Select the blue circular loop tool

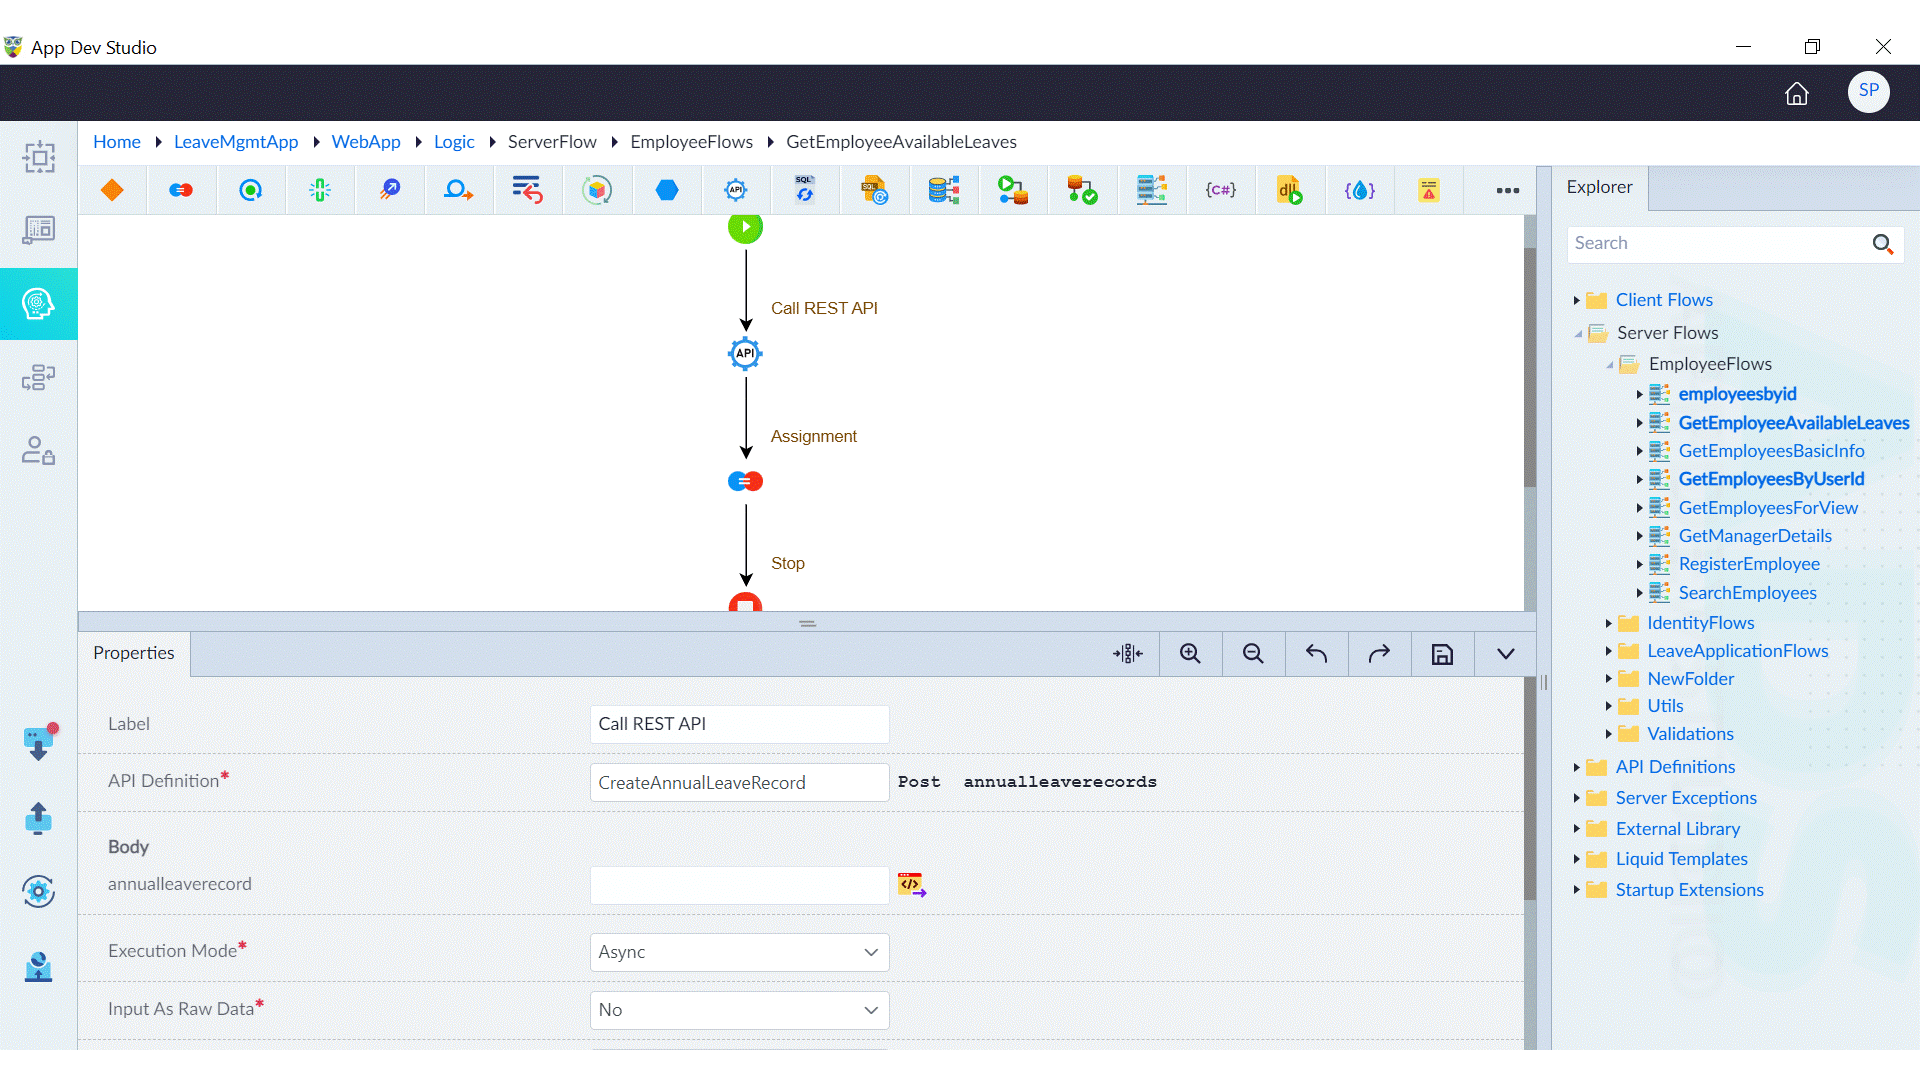pyautogui.click(x=250, y=190)
